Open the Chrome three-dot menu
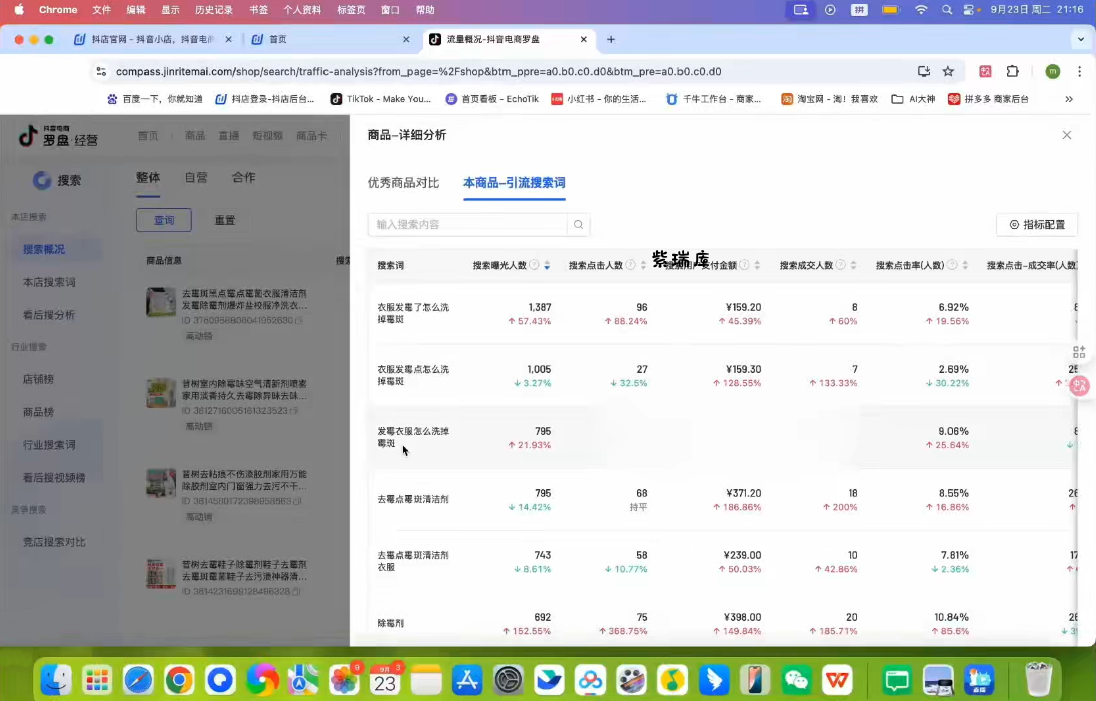Screen dimensions: 1096x701 [x=1079, y=72]
